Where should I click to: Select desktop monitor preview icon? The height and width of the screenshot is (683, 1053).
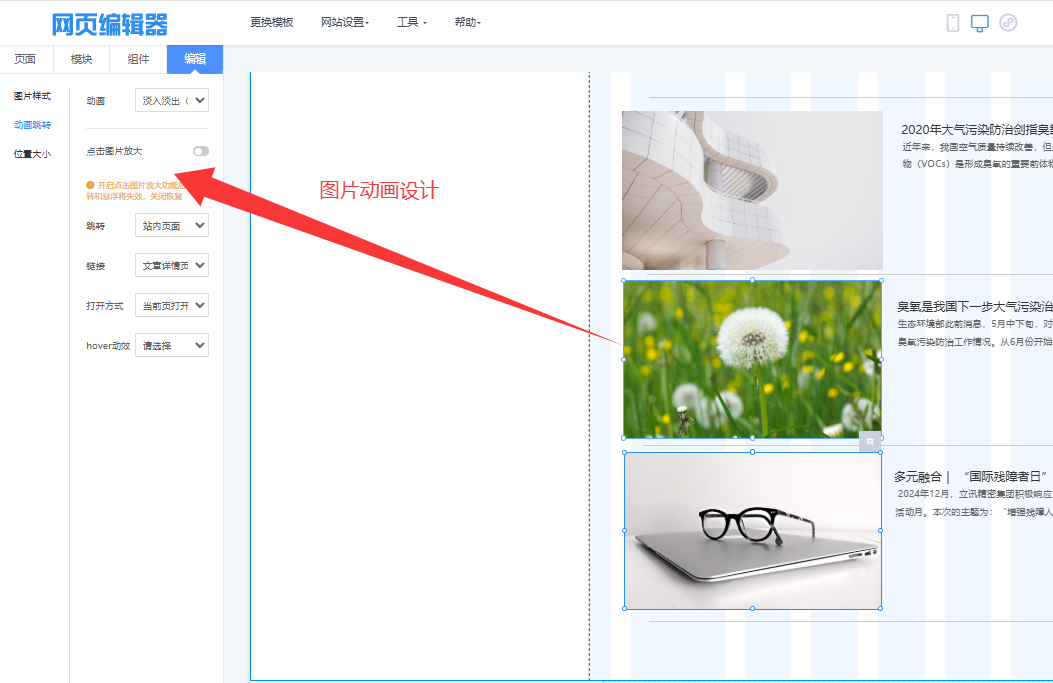pyautogui.click(x=980, y=23)
